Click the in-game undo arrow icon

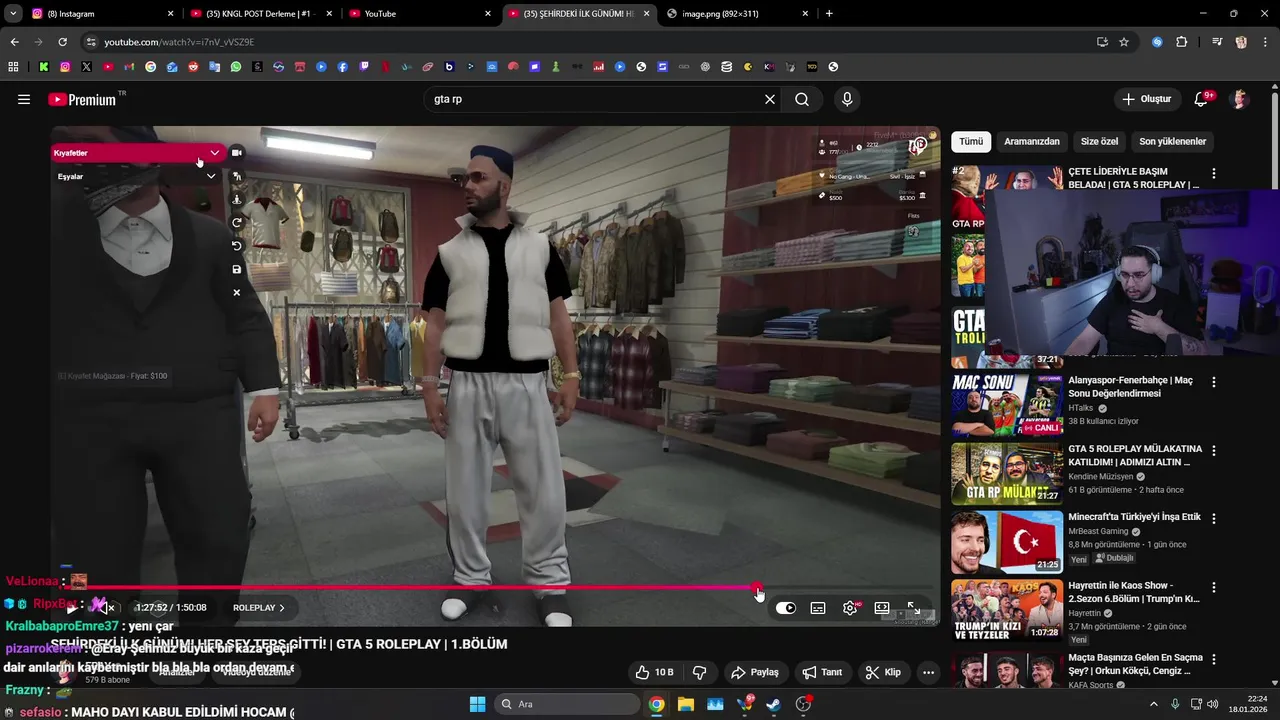(x=237, y=246)
